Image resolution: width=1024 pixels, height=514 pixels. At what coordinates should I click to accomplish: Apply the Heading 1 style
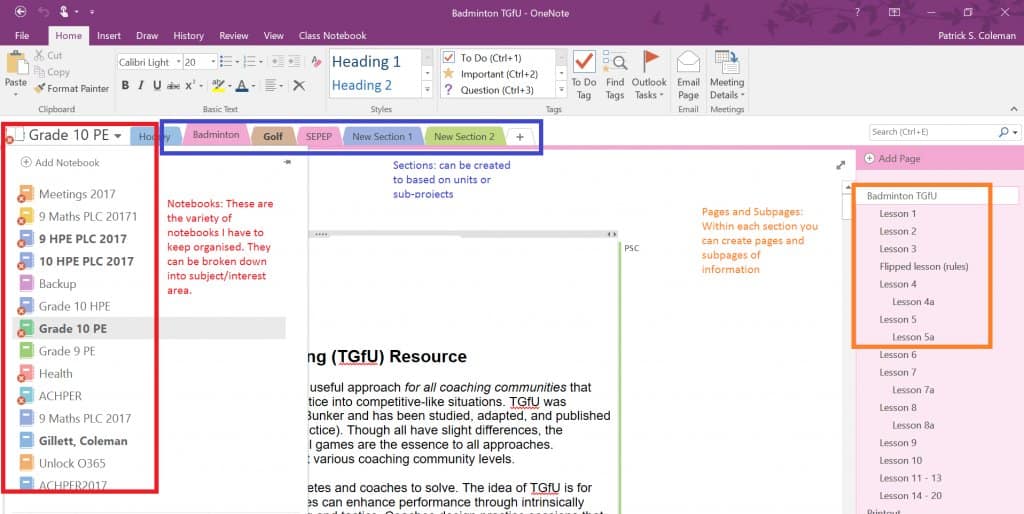tap(366, 61)
